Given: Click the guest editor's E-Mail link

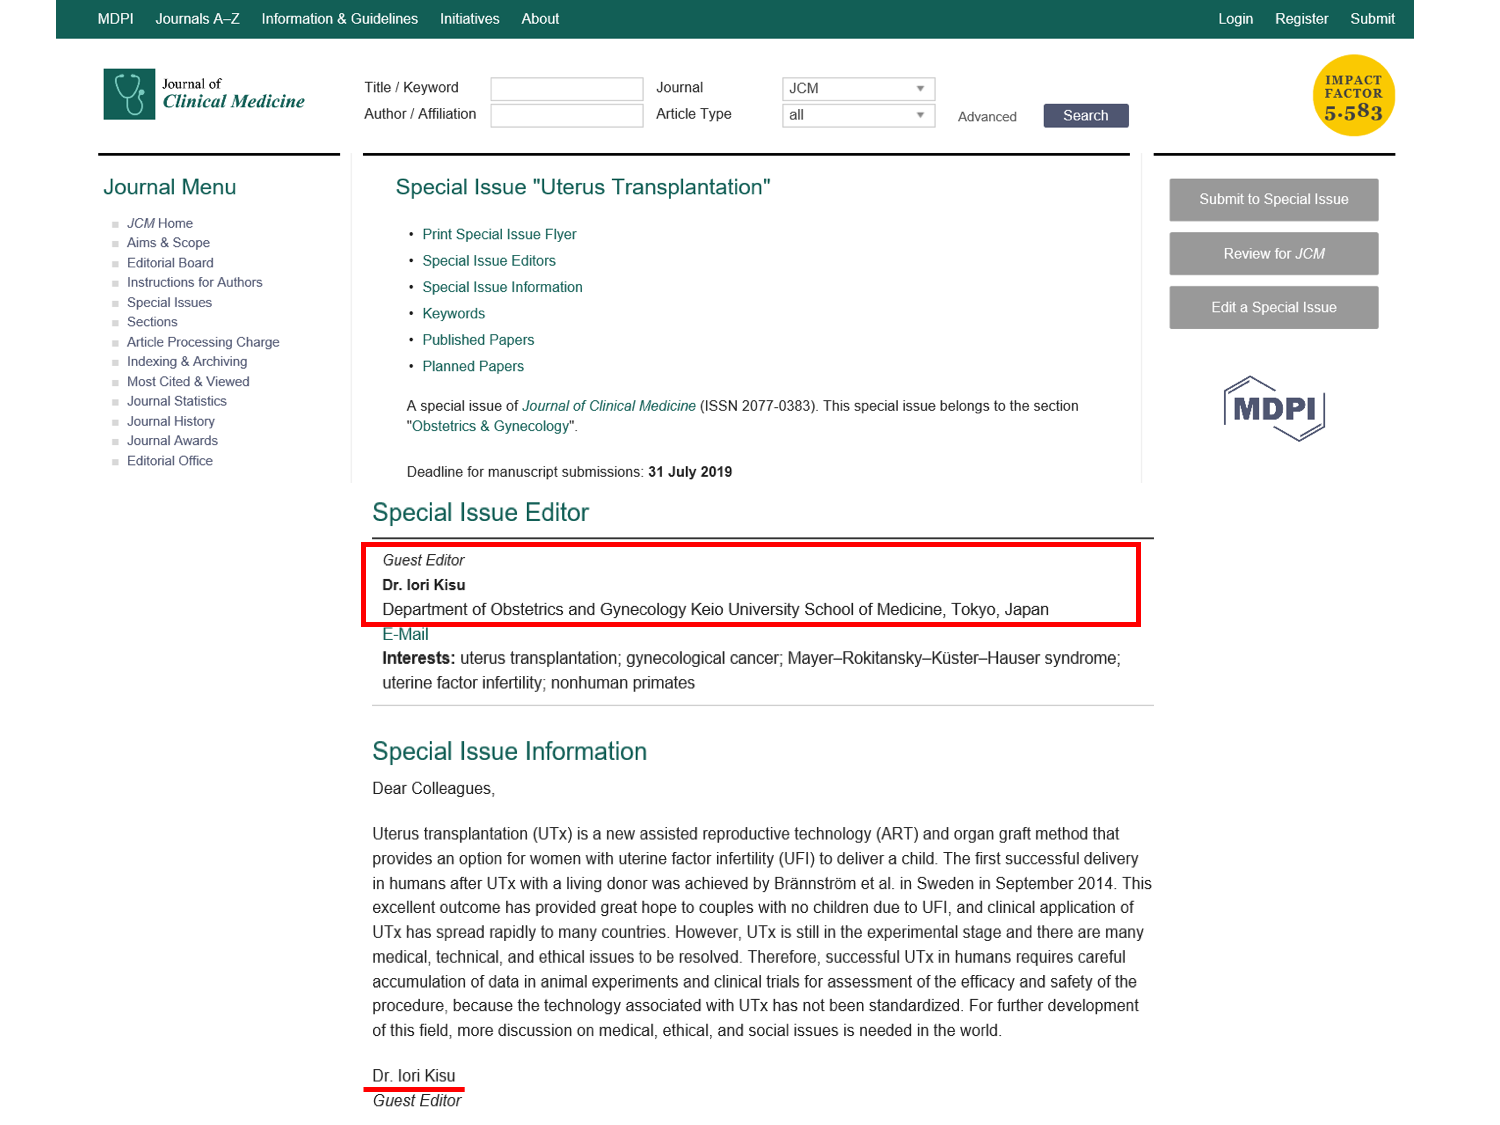Looking at the screenshot, I should coord(405,635).
